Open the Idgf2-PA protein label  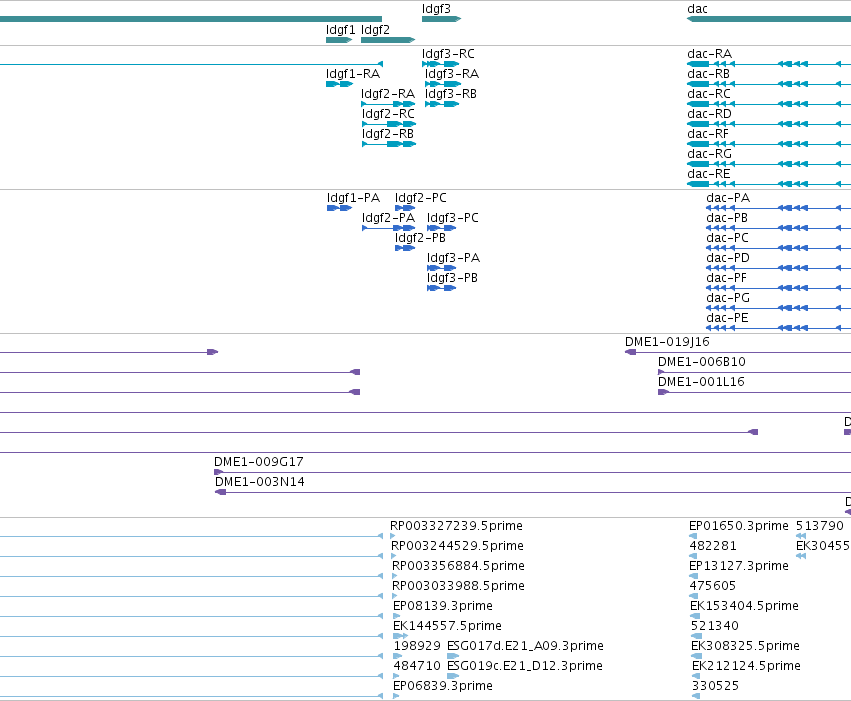click(x=389, y=218)
